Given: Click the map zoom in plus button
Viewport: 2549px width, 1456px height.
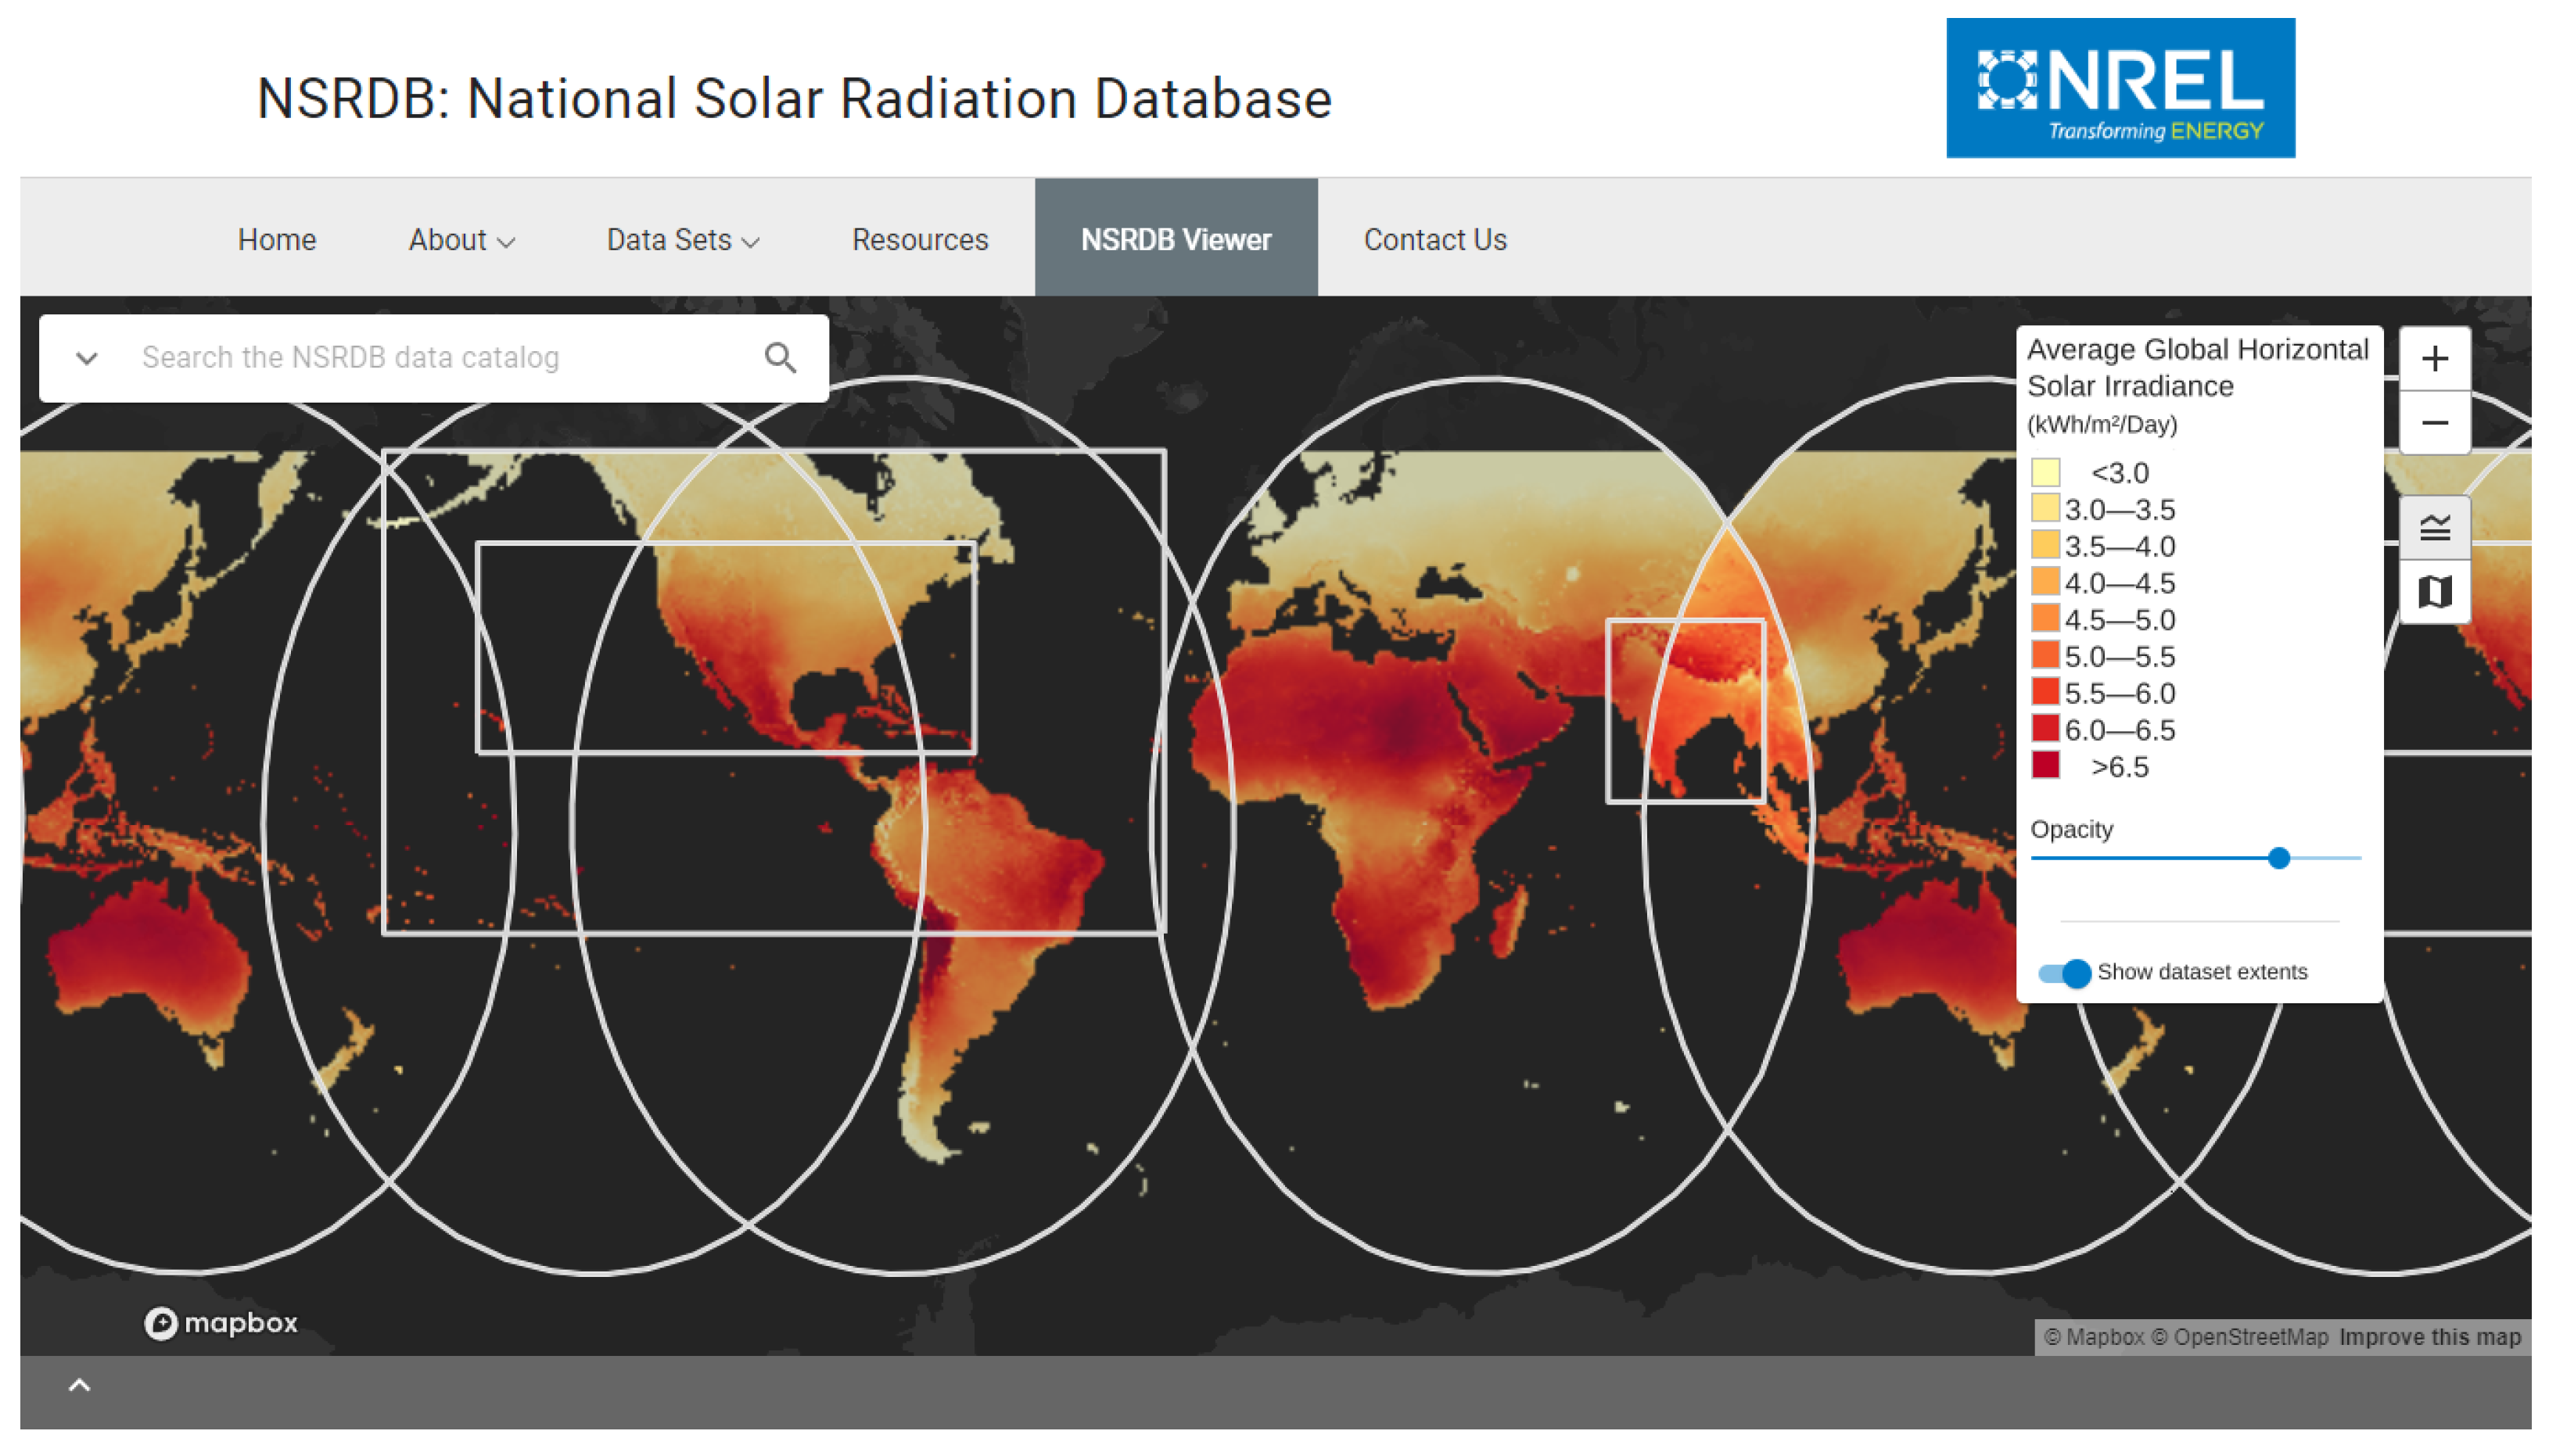Looking at the screenshot, I should click(x=2433, y=358).
